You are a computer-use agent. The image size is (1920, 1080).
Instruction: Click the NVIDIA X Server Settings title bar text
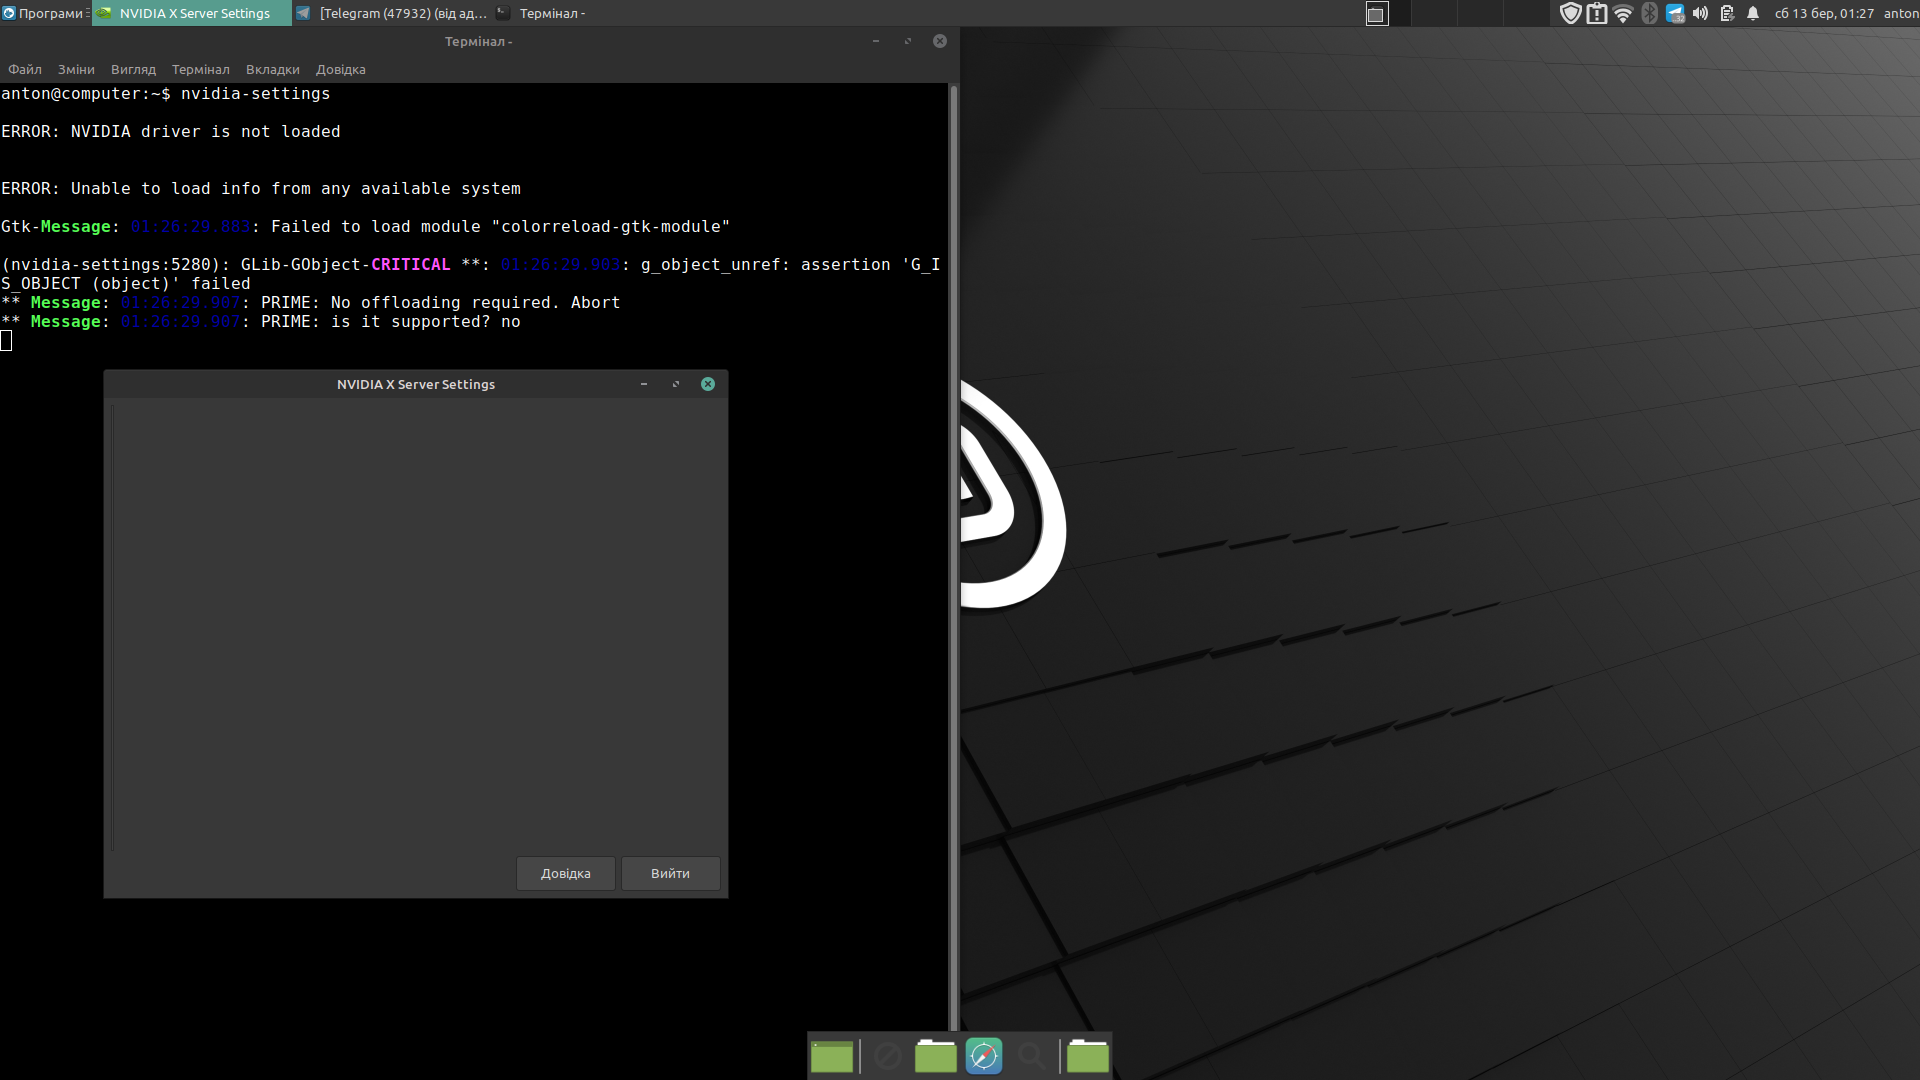[x=416, y=384]
